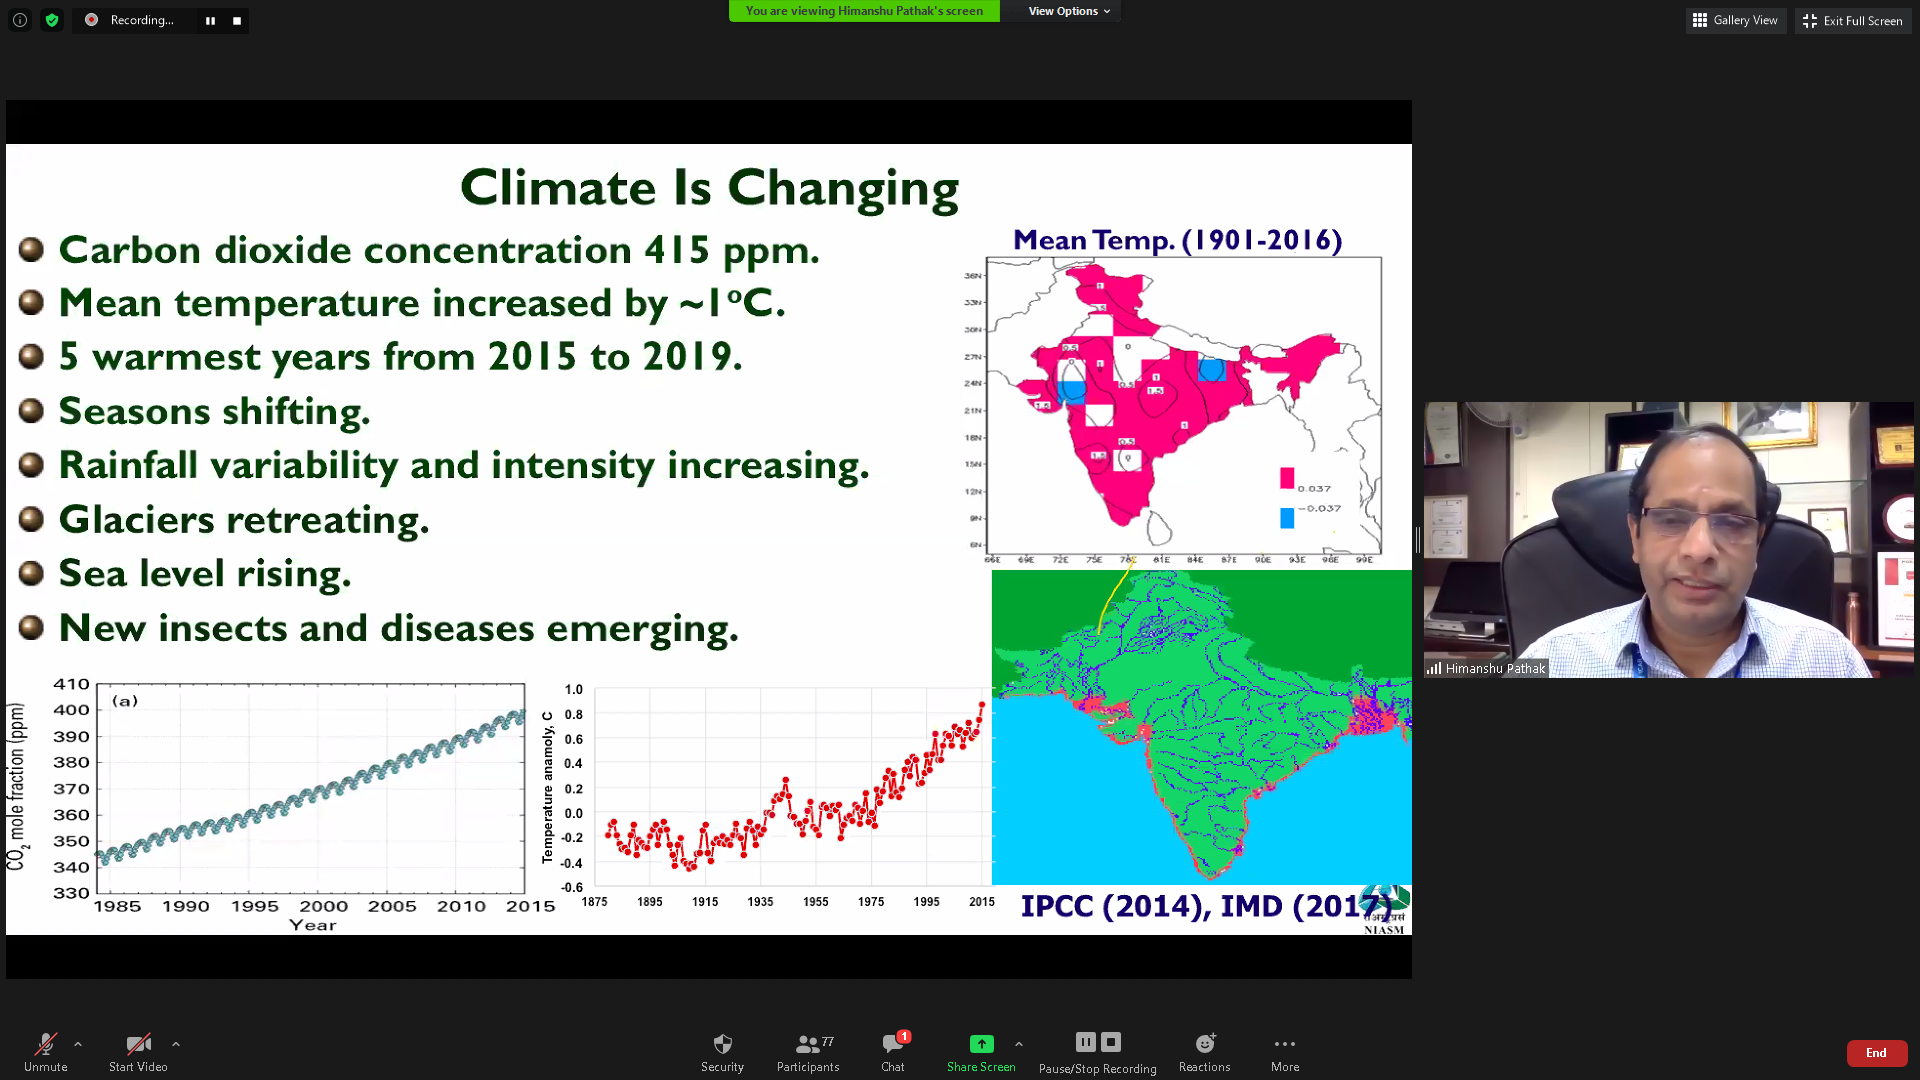The width and height of the screenshot is (1920, 1080).
Task: Stop recording from the top indicator
Action: click(237, 21)
